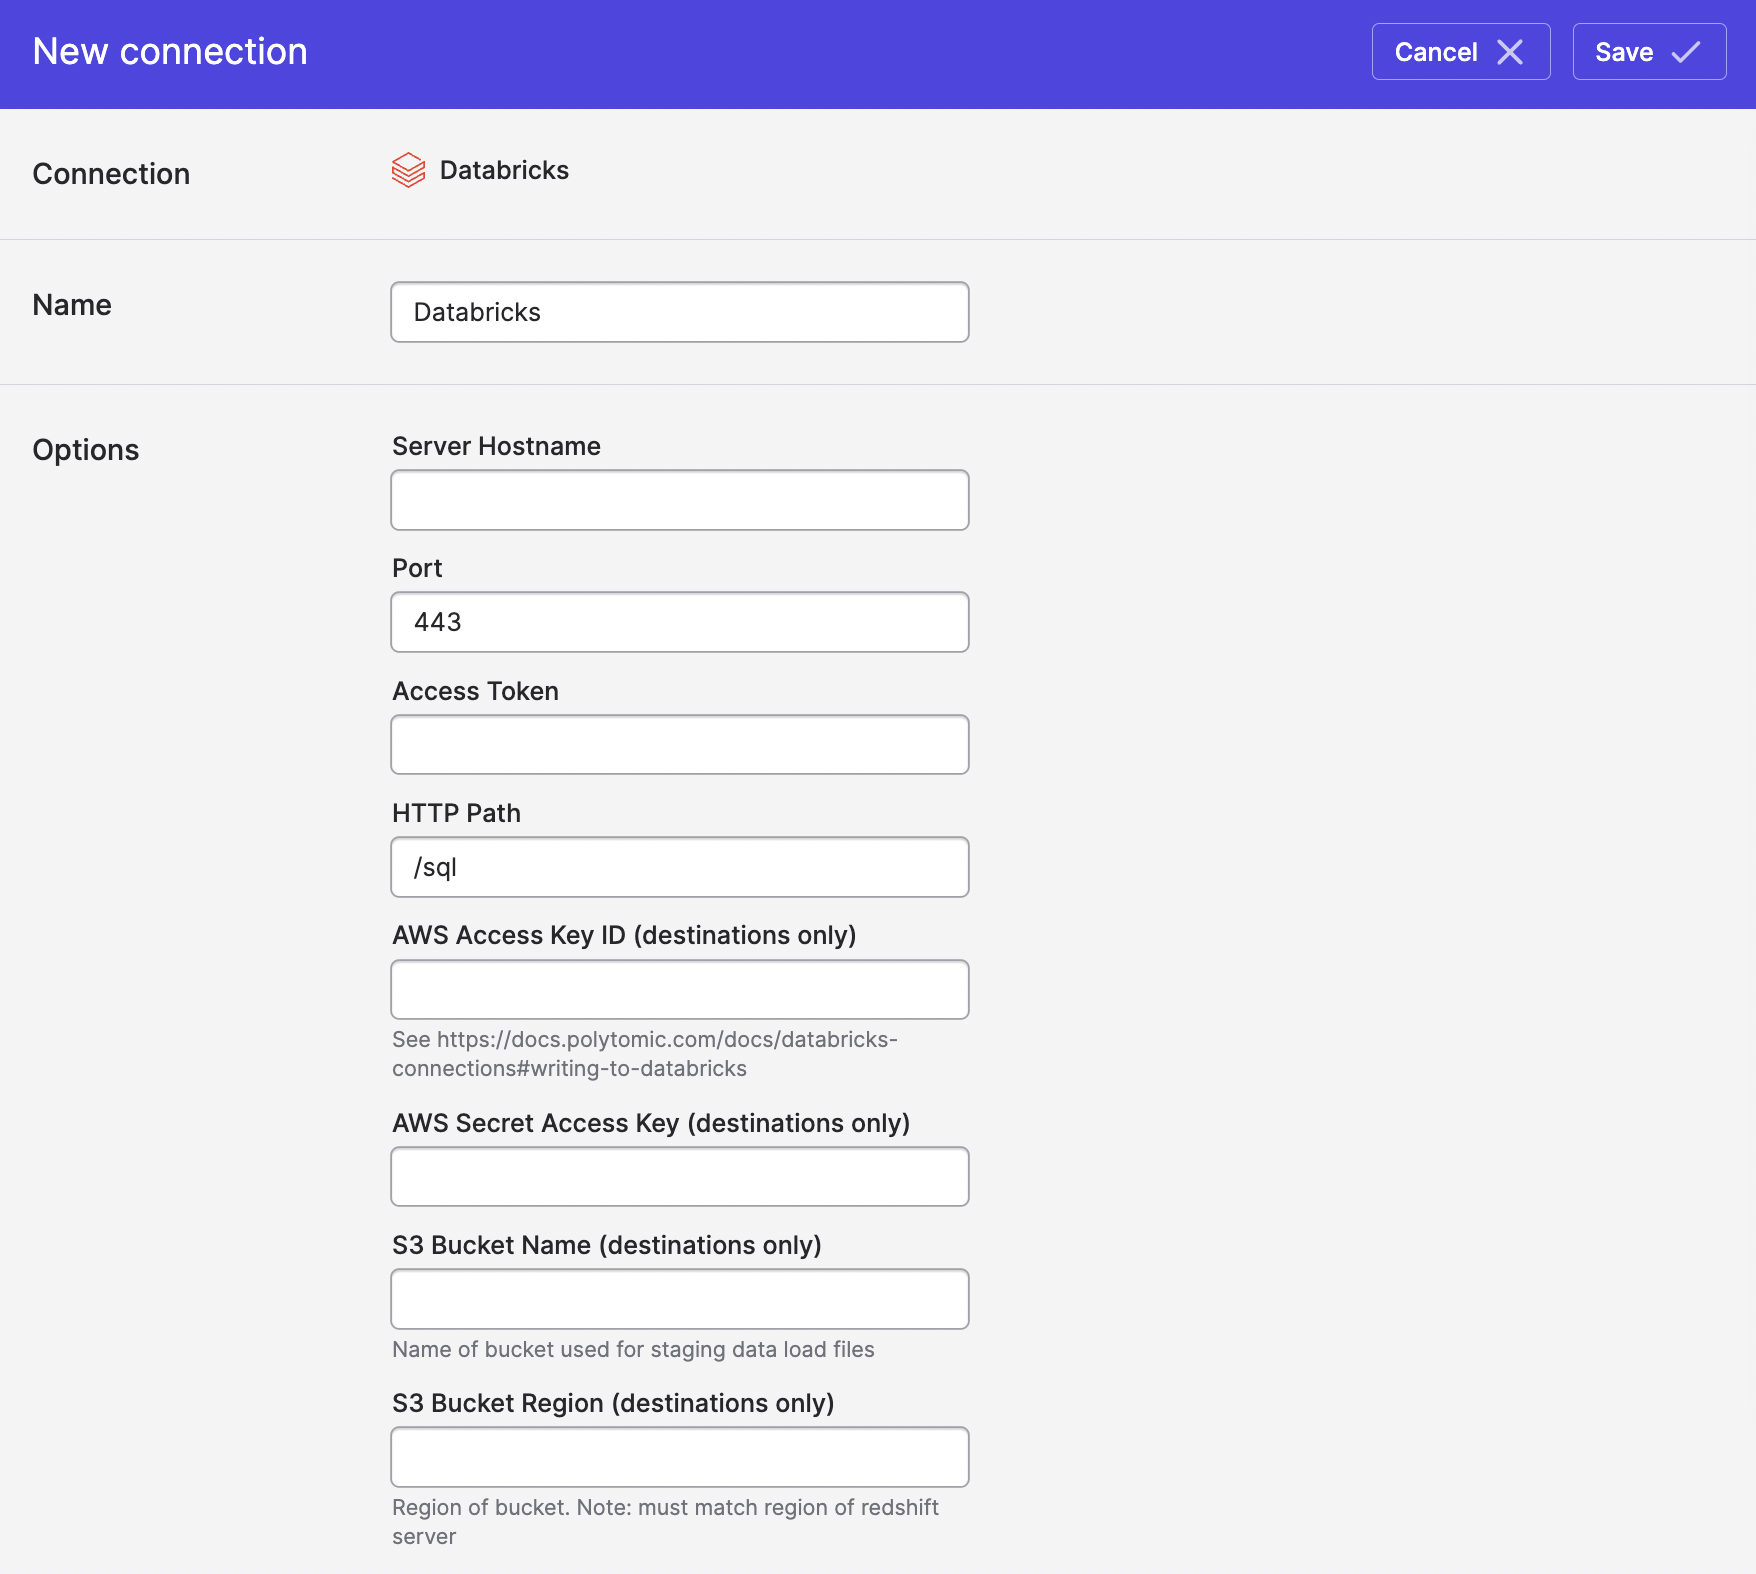Click 'S3 Bucket Name (destinations only)' label

pos(607,1245)
